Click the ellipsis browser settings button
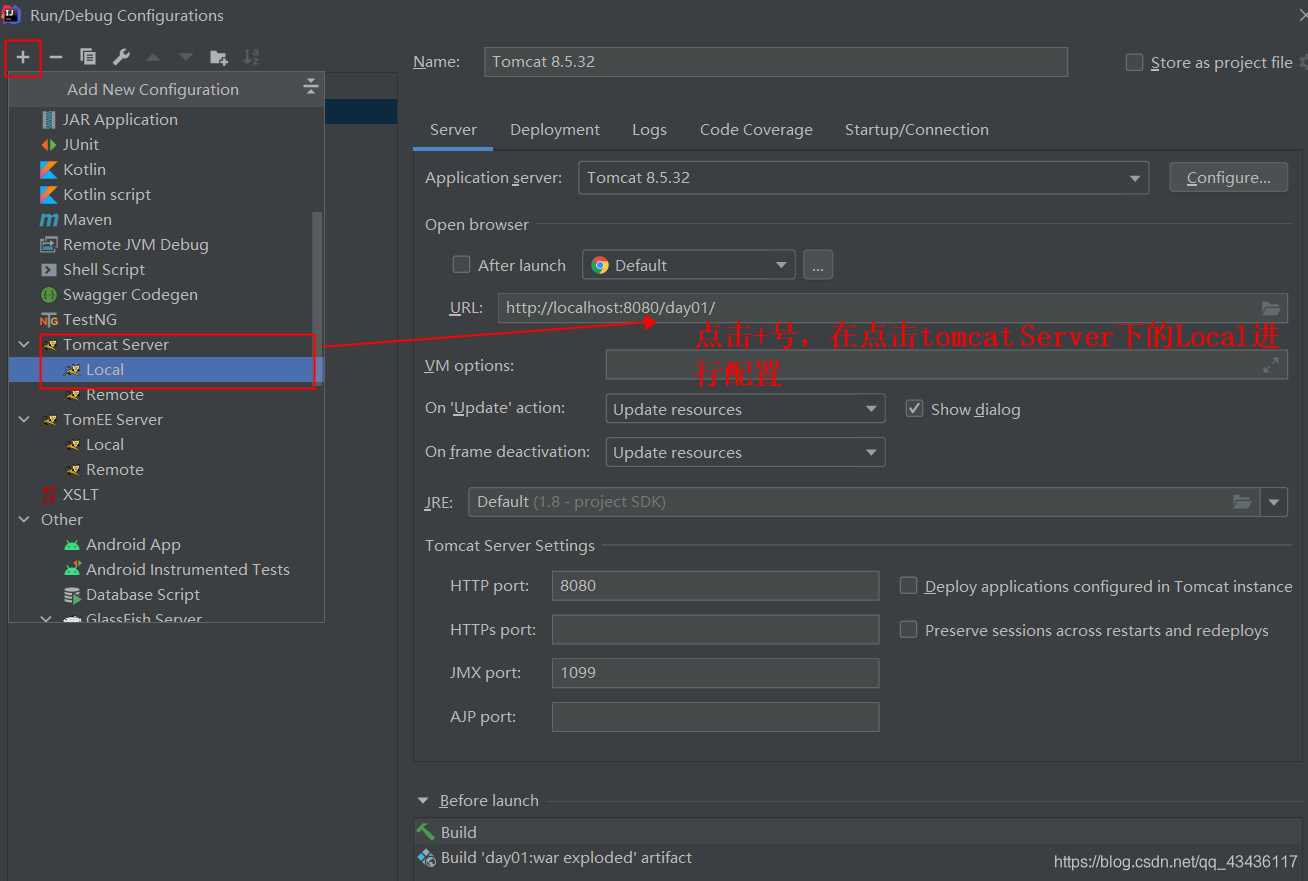The height and width of the screenshot is (881, 1308). pyautogui.click(x=818, y=265)
